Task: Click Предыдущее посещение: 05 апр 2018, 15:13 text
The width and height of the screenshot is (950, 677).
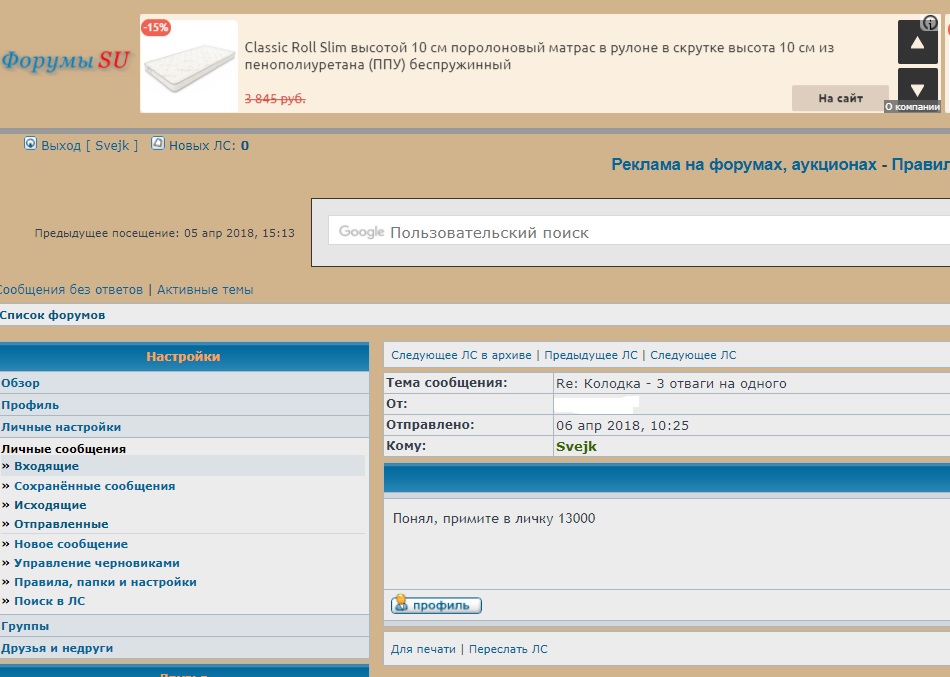Action: 165,233
